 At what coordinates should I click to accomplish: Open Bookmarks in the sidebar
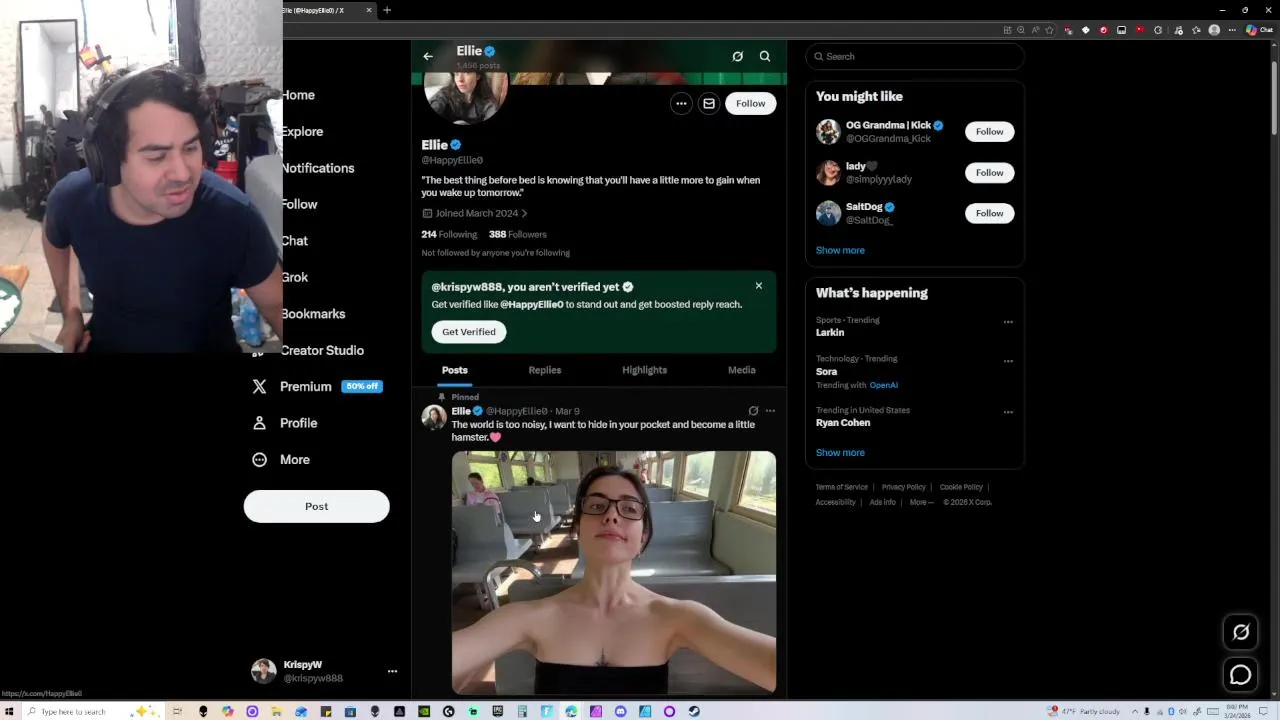pos(313,314)
